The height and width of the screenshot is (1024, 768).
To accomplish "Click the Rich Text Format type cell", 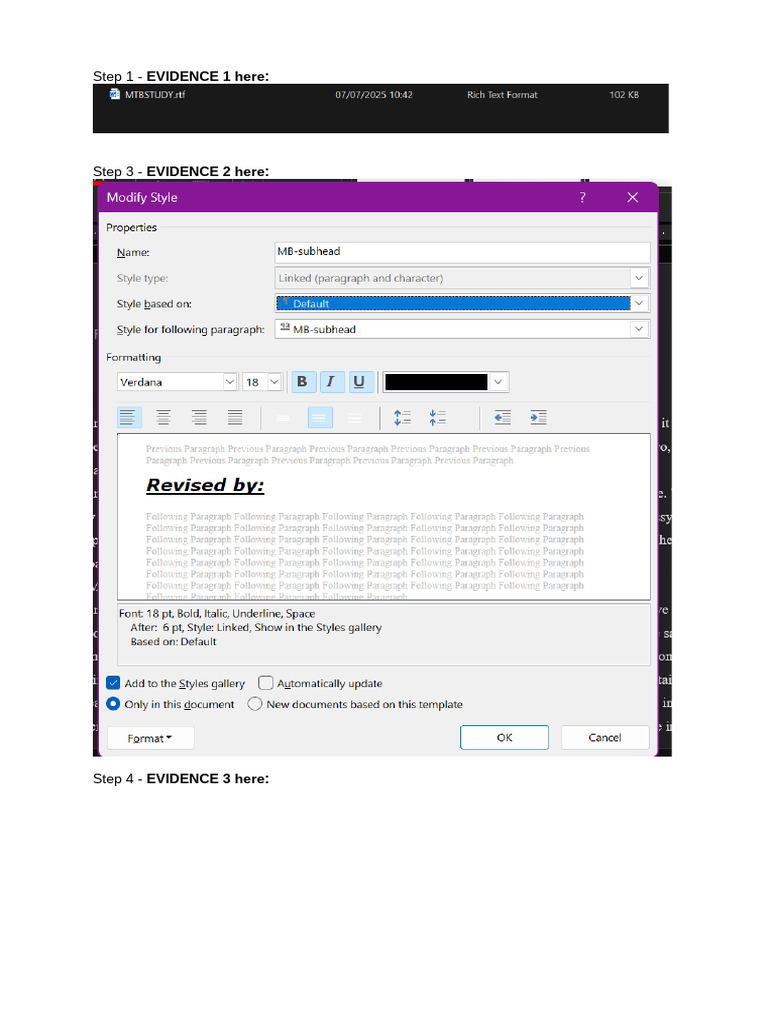I will pos(502,95).
